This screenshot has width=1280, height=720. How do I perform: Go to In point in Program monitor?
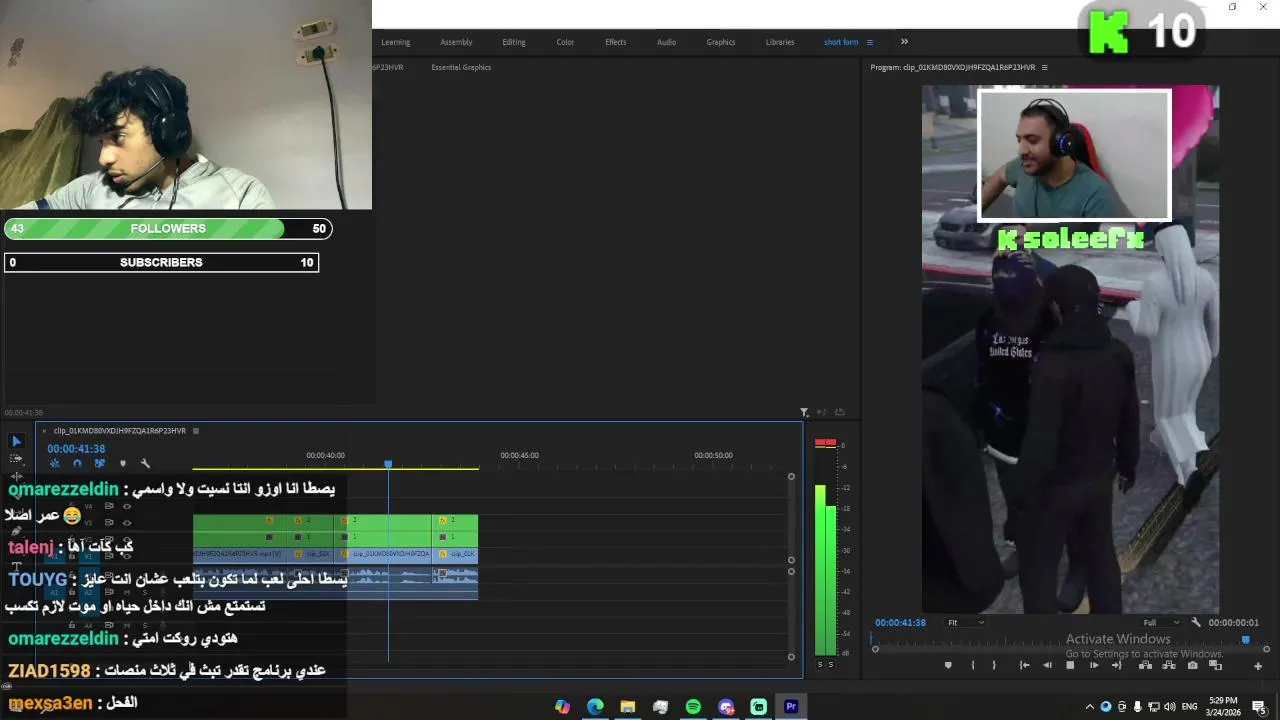(1024, 665)
